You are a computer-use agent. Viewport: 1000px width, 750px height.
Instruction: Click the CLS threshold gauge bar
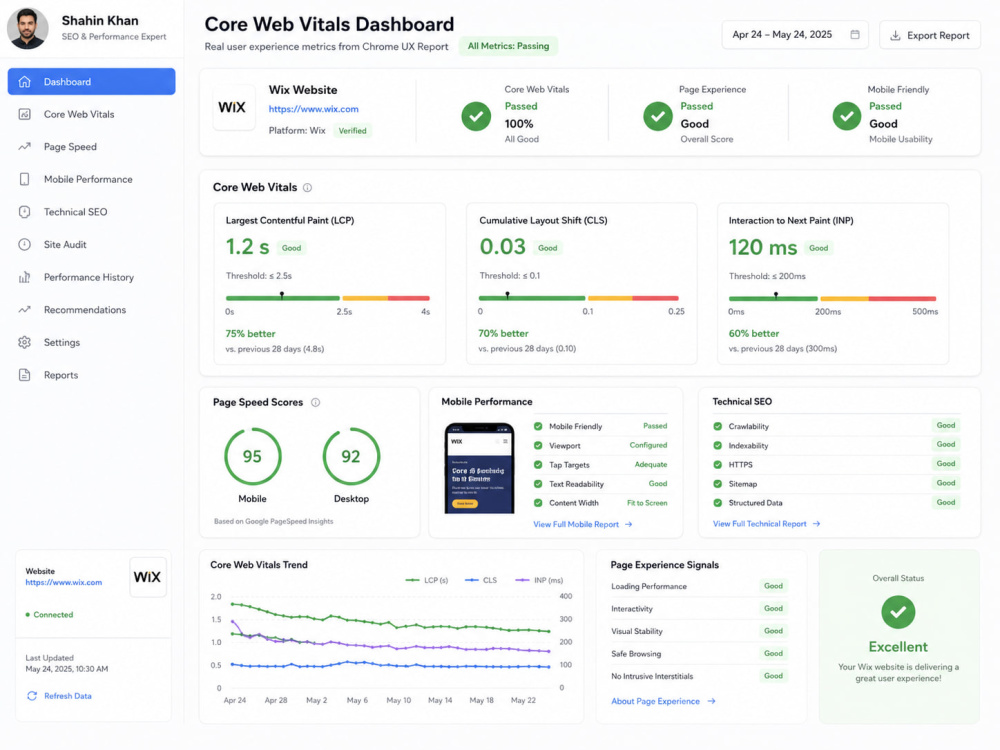pyautogui.click(x=578, y=298)
